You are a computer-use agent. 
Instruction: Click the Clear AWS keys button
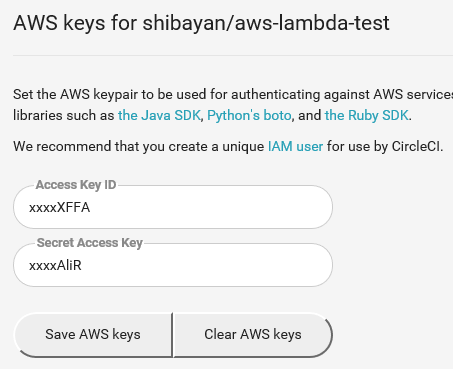point(253,334)
